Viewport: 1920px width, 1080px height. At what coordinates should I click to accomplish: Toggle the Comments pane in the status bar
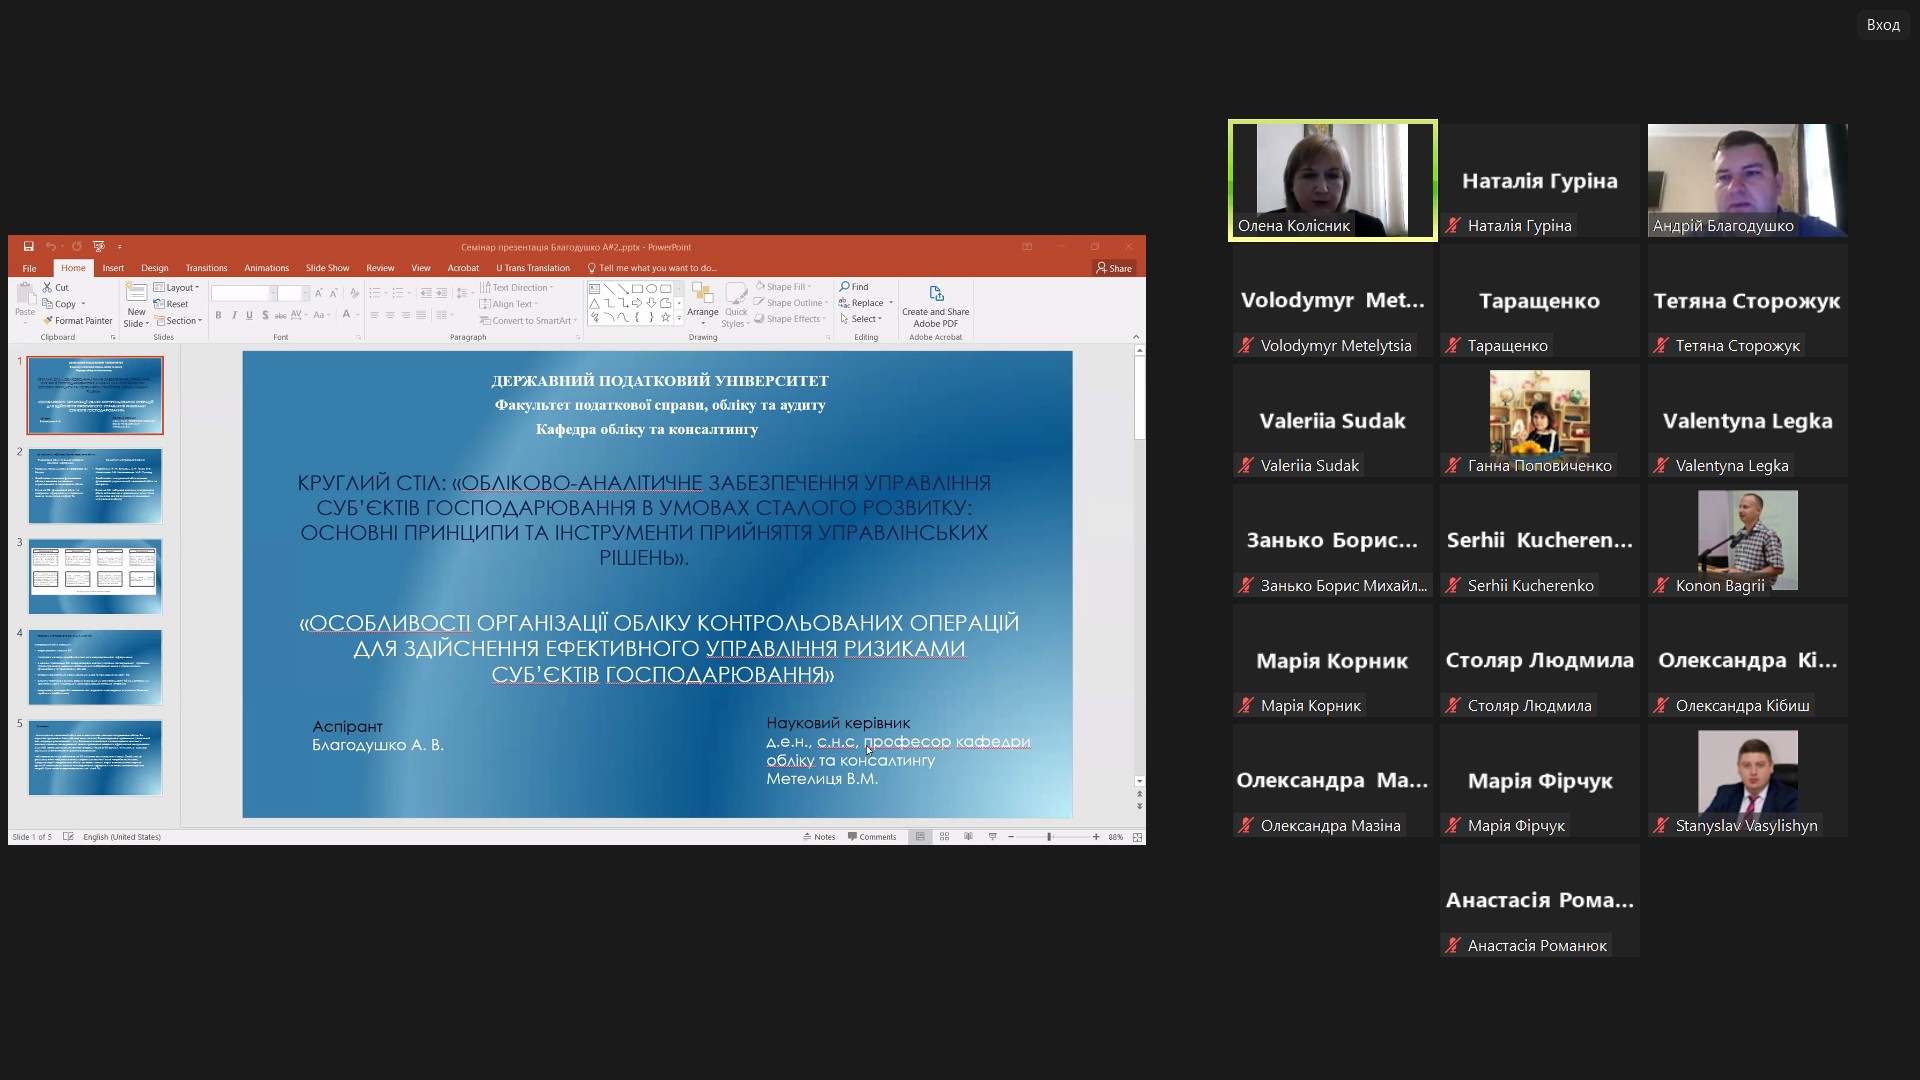[x=872, y=837]
